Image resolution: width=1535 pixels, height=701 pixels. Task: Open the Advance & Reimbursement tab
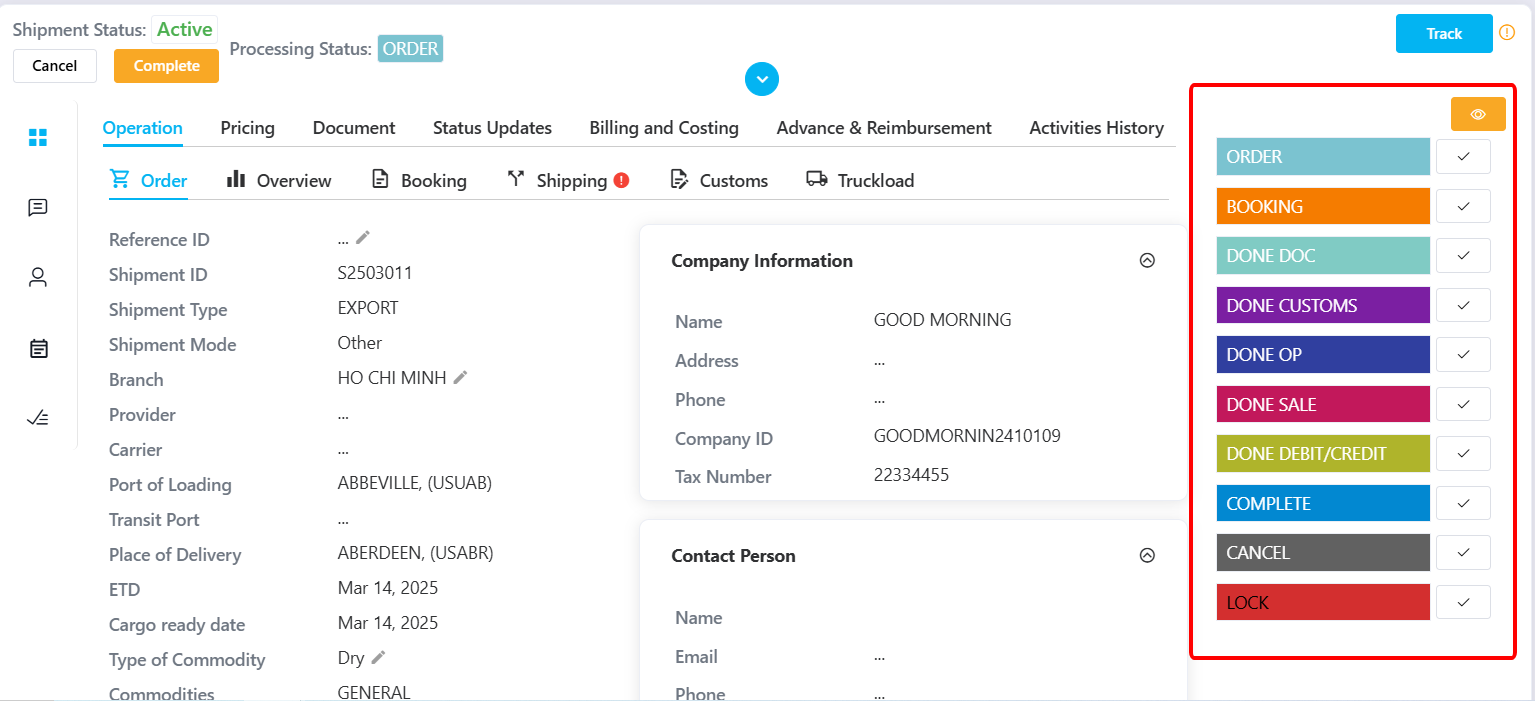point(884,128)
